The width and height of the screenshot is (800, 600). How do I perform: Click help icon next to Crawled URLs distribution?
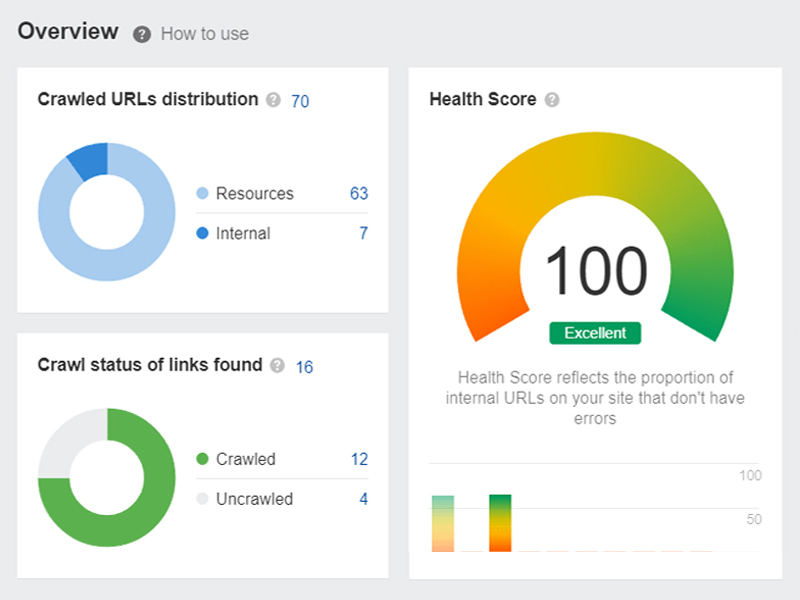point(274,100)
